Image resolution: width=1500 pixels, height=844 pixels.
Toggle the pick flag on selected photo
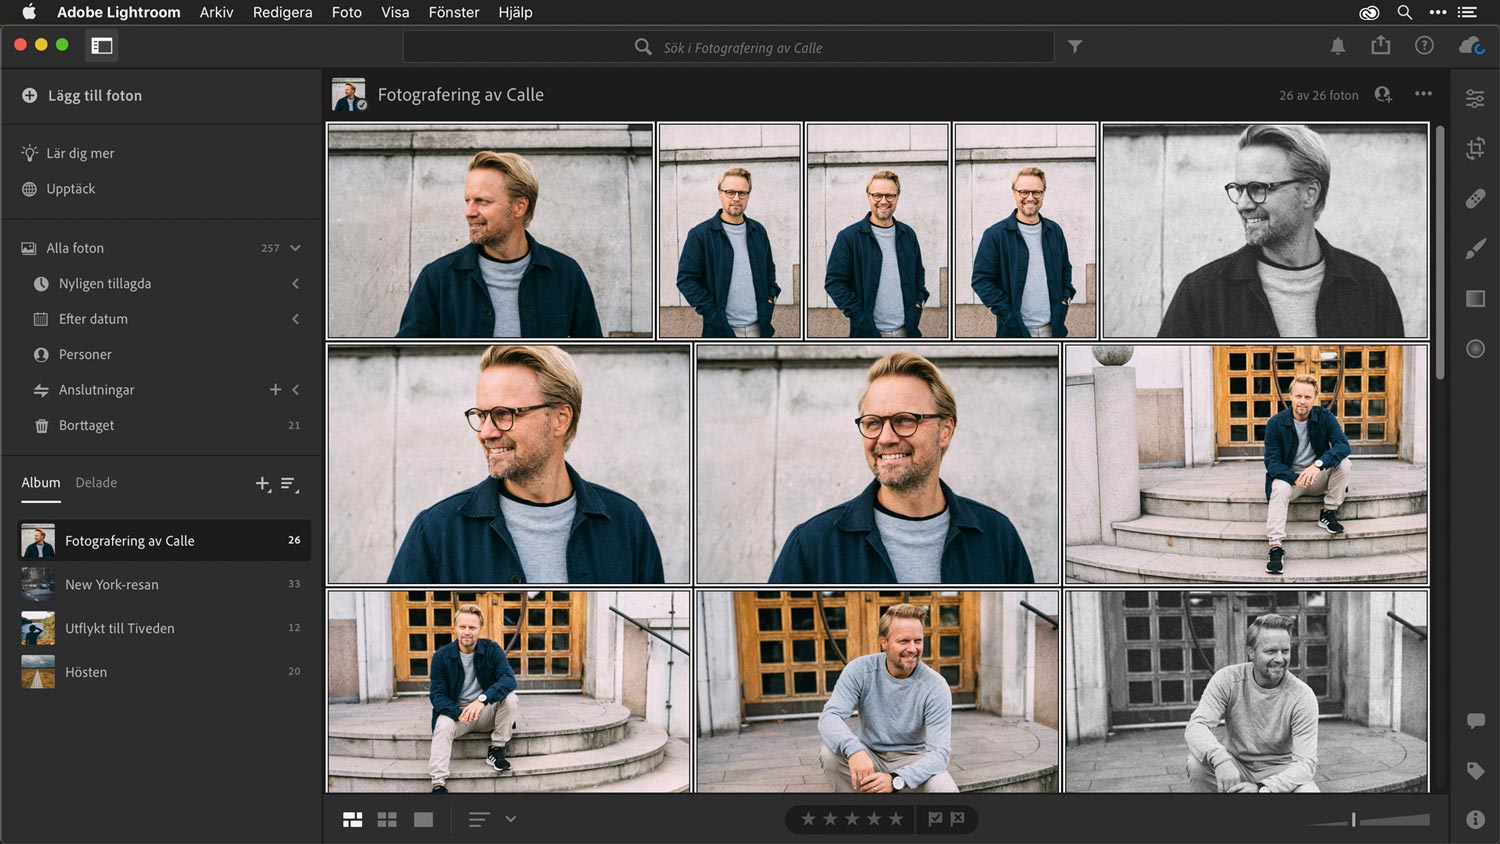pyautogui.click(x=934, y=819)
